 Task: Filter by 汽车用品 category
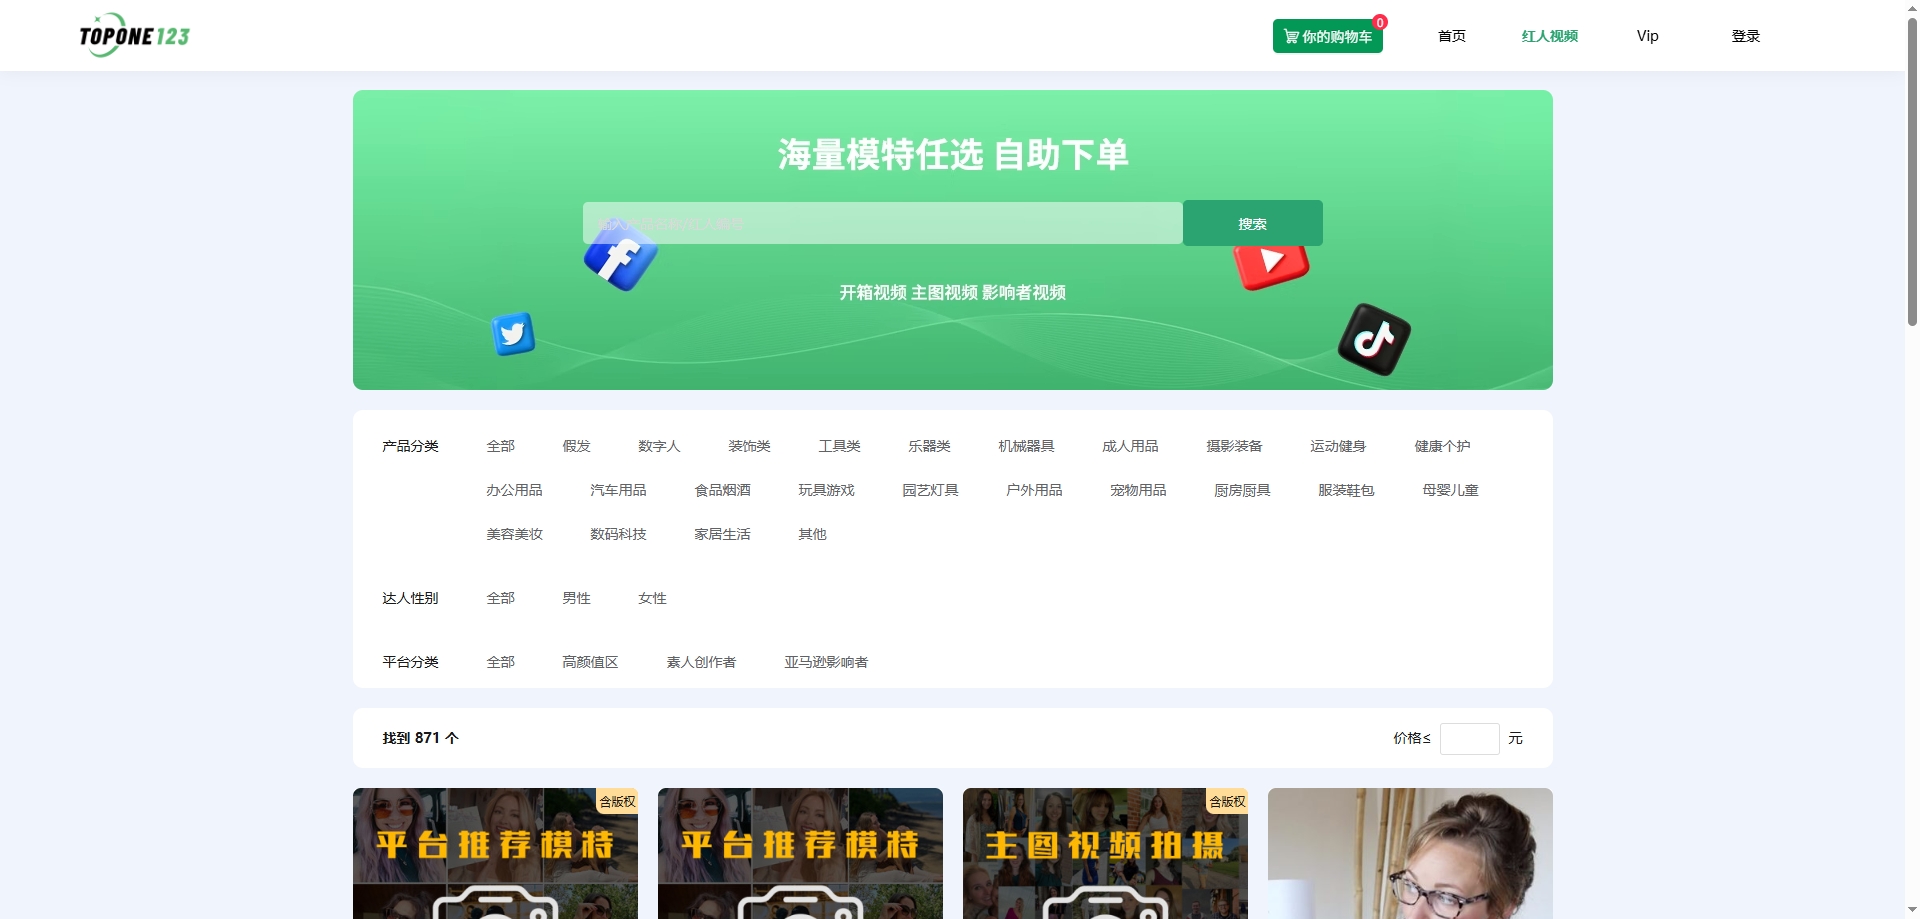tap(618, 490)
